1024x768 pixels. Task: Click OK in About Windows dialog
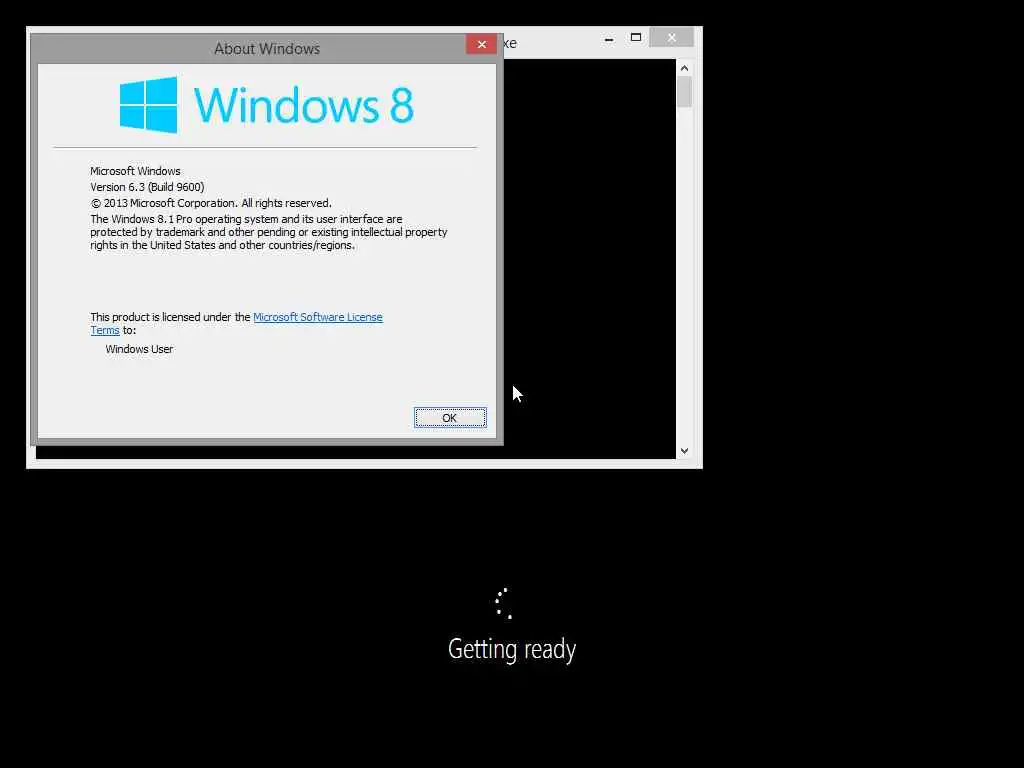(x=450, y=417)
